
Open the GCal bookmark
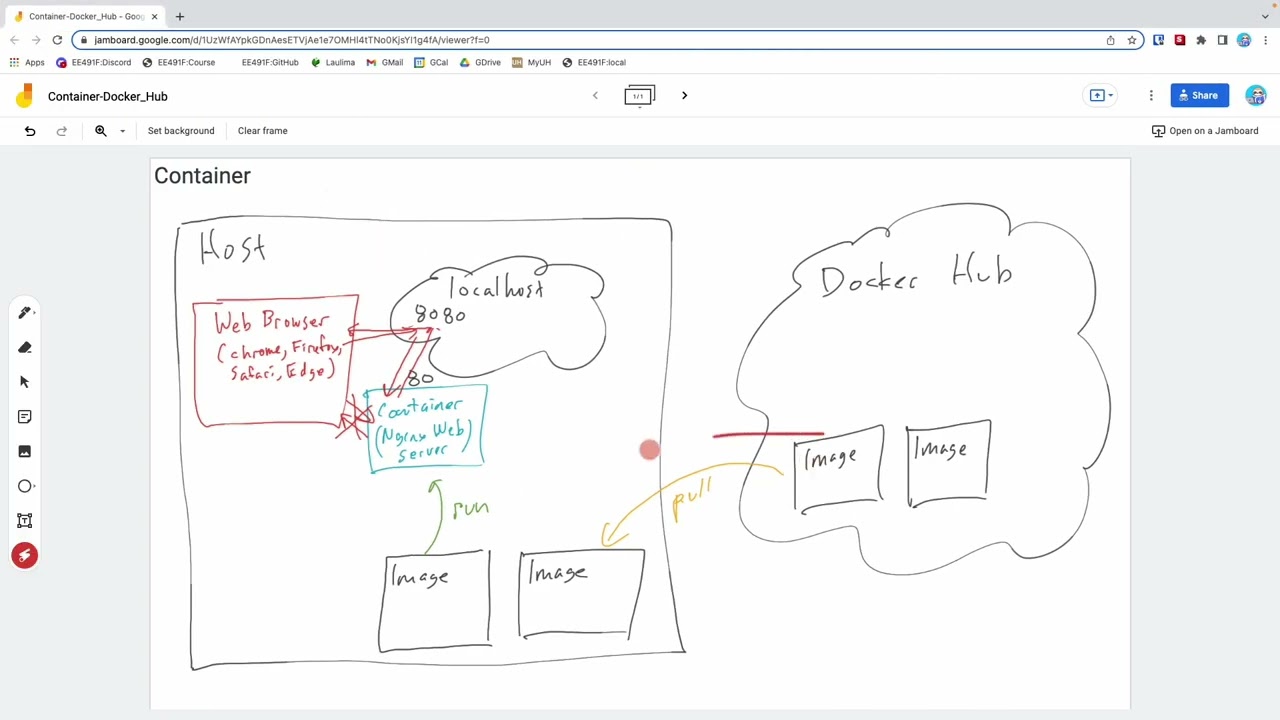point(431,62)
